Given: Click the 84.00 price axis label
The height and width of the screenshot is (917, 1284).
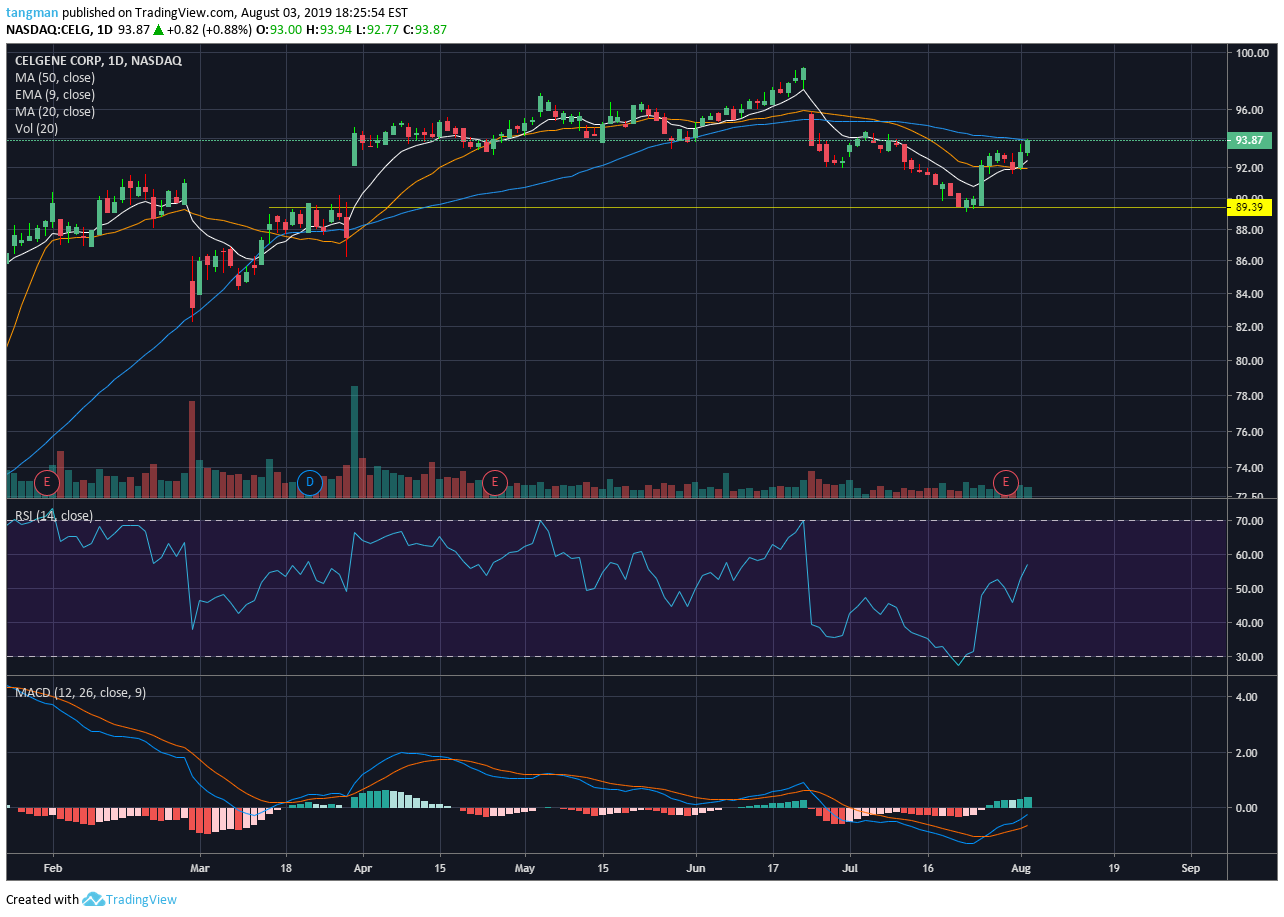Looking at the screenshot, I should click(1251, 294).
